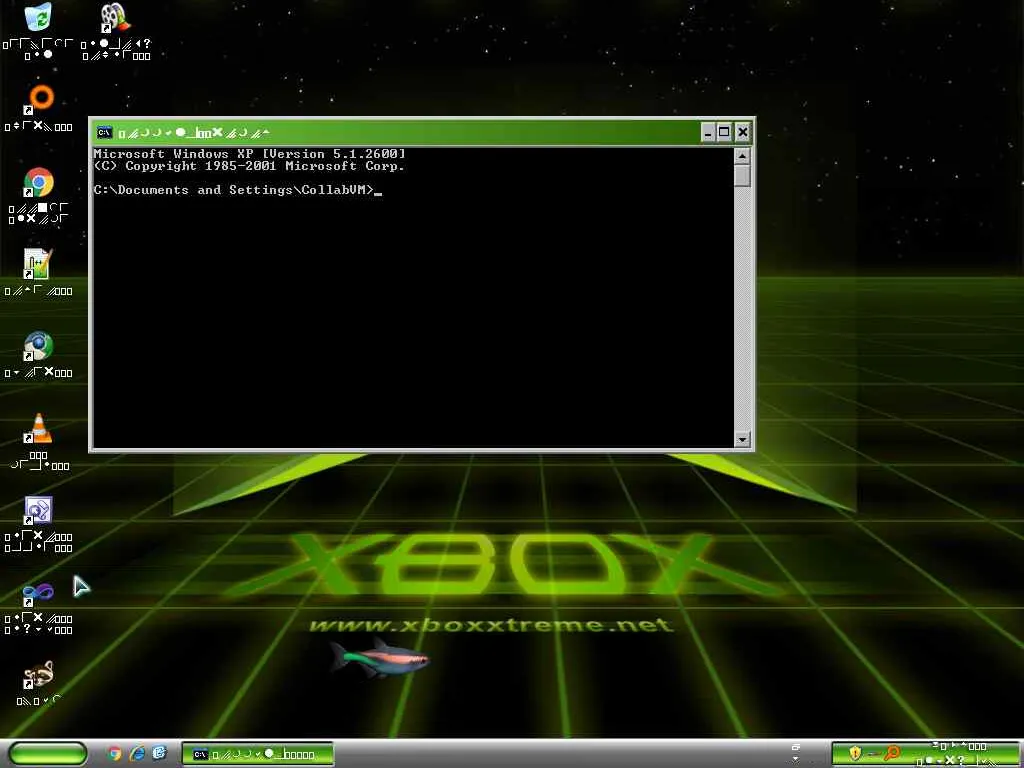Viewport: 1024px width, 768px height.
Task: Launch the orange ring shortcut on desktop
Action: tap(39, 99)
